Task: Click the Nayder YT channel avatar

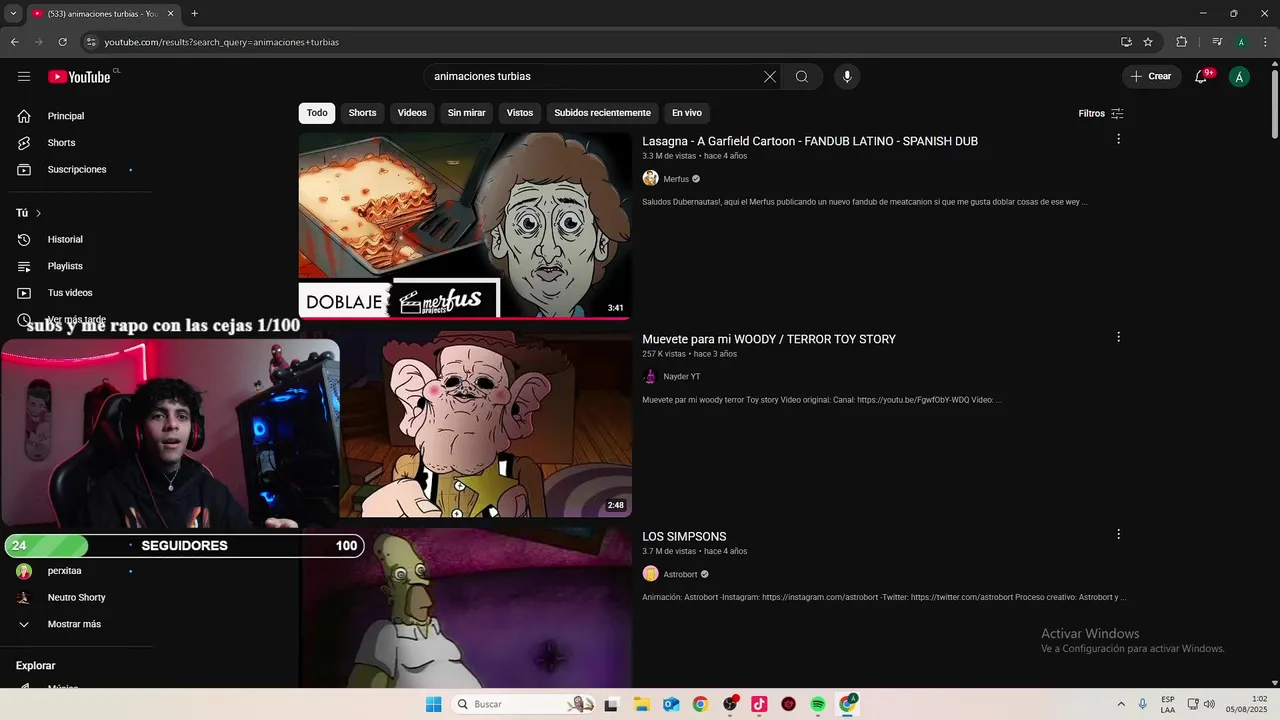Action: (650, 377)
